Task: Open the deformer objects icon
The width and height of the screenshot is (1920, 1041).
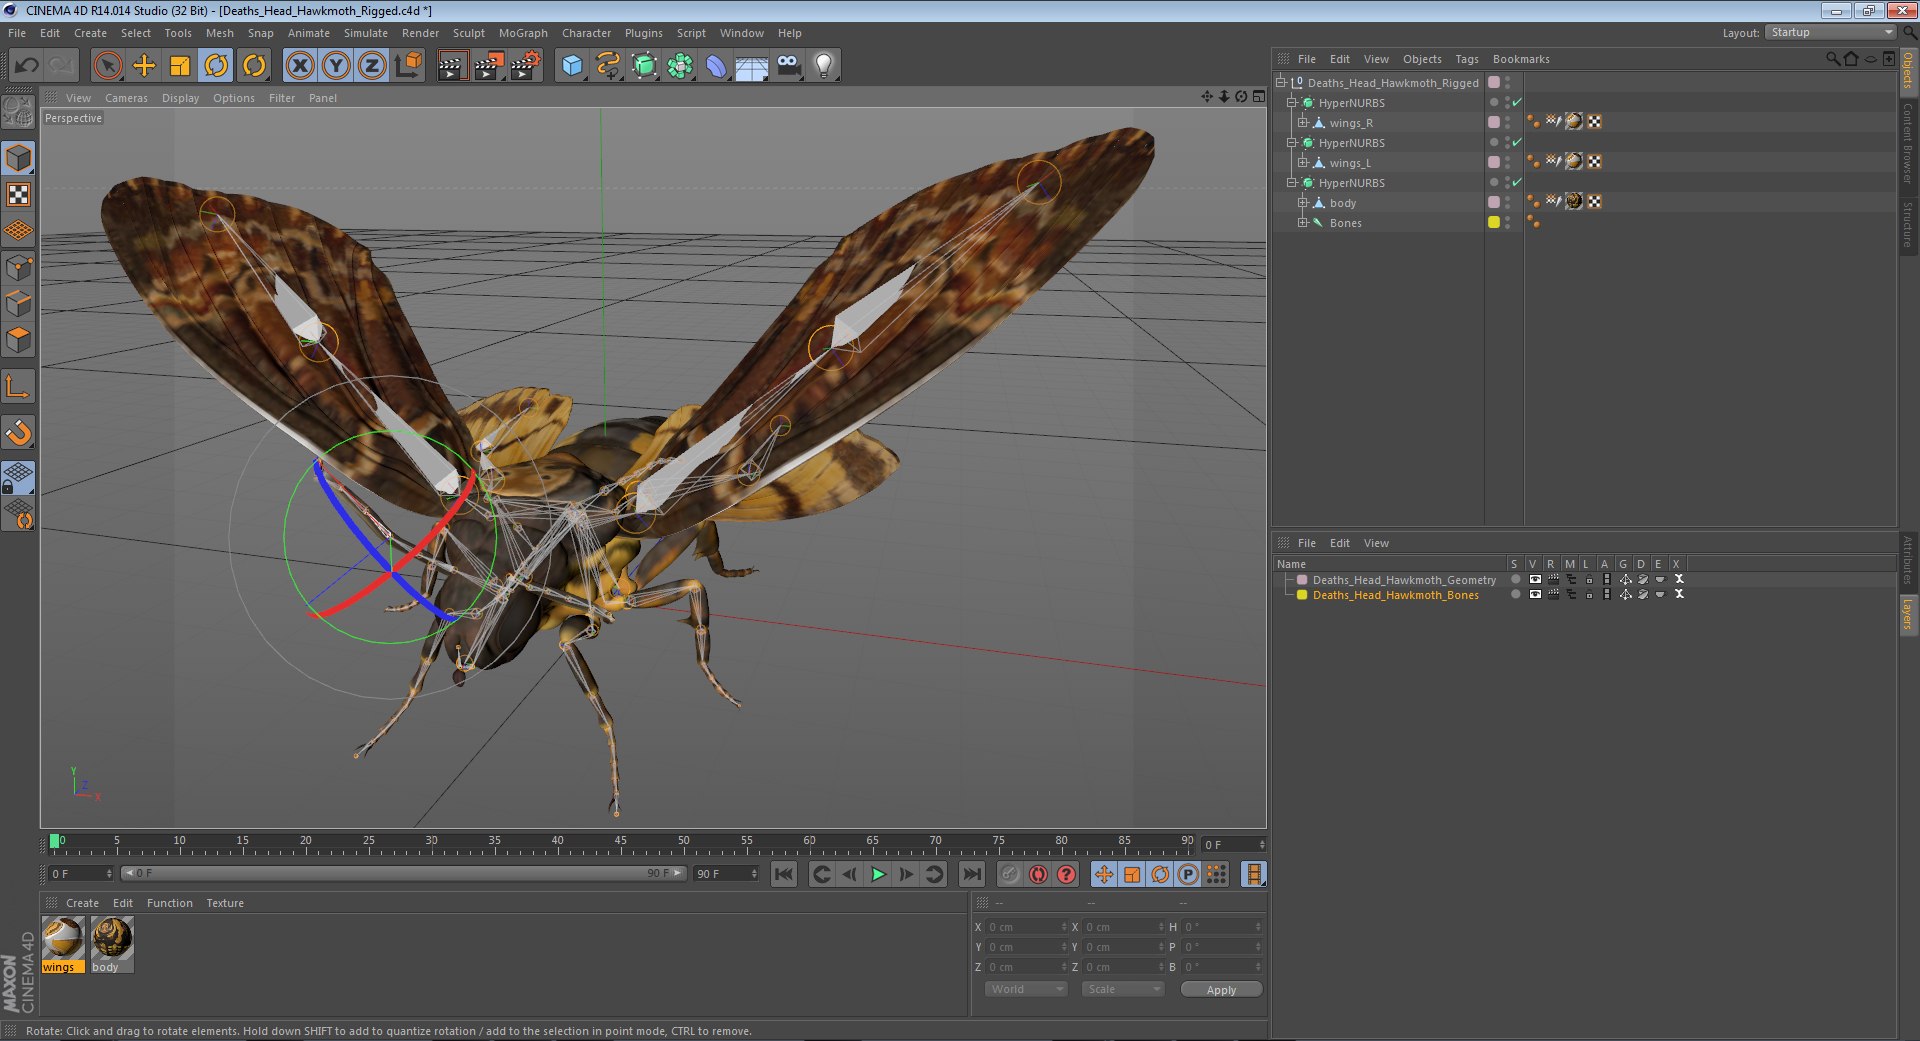Action: (x=716, y=66)
